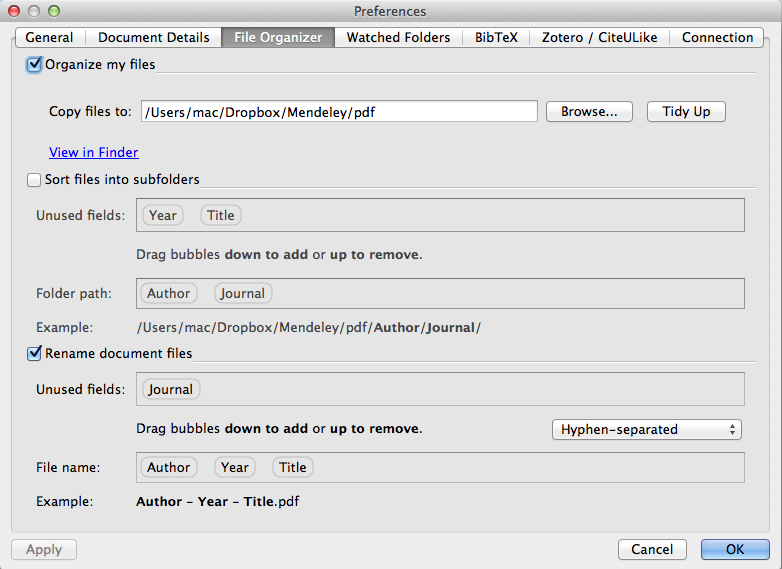Click the Browse... button
The width and height of the screenshot is (782, 569).
click(x=589, y=112)
